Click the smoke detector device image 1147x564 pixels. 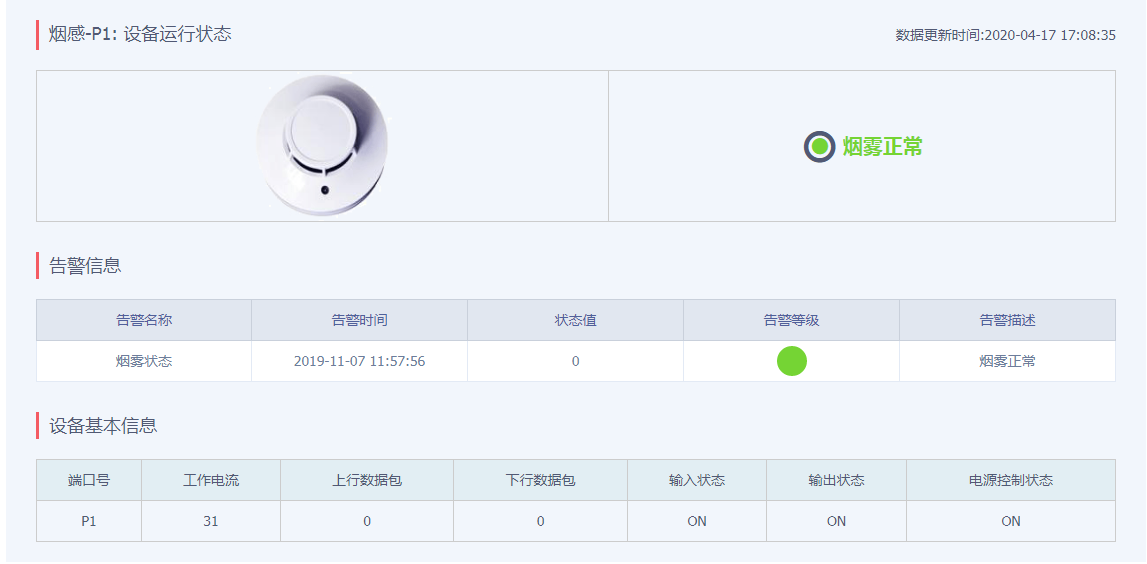(x=322, y=146)
